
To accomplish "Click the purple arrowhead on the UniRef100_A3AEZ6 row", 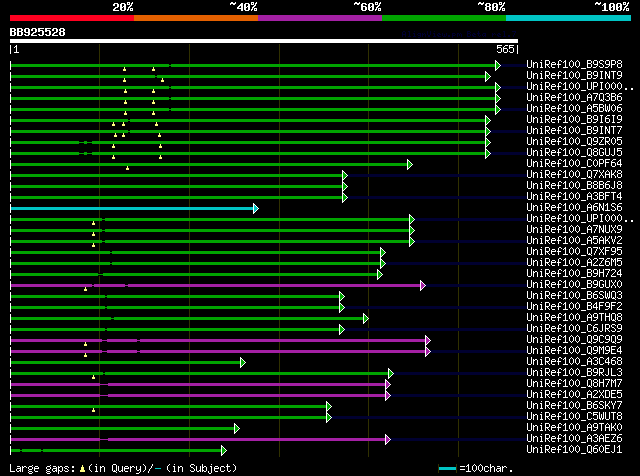I will (x=388, y=440).
